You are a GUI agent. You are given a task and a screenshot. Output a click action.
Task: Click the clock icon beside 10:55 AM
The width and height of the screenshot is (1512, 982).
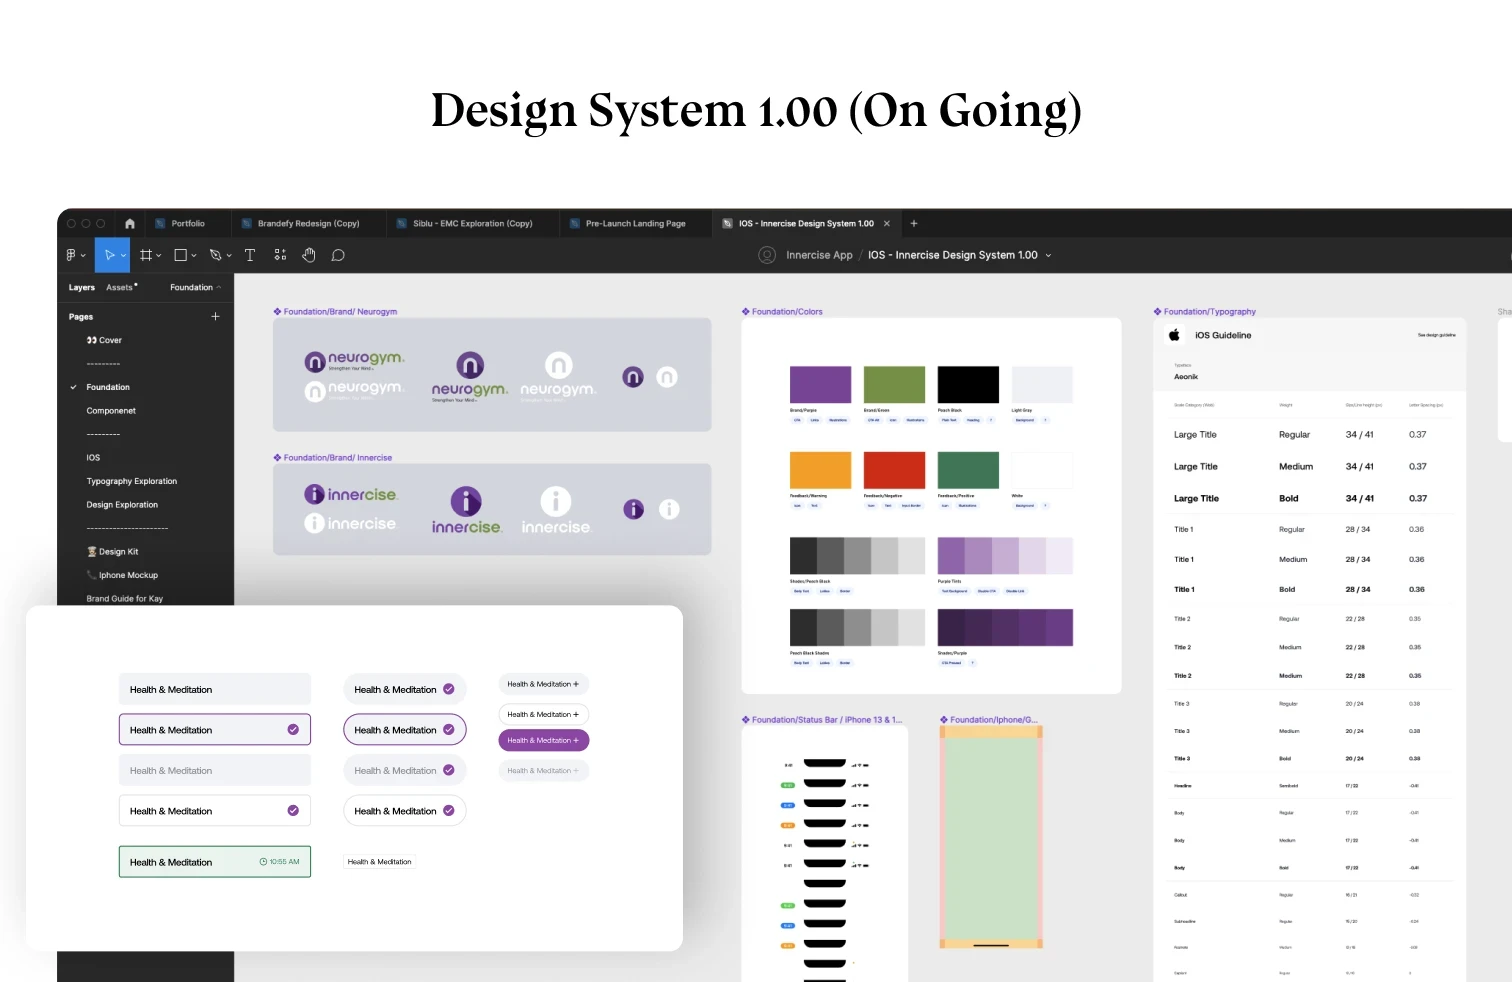263,862
